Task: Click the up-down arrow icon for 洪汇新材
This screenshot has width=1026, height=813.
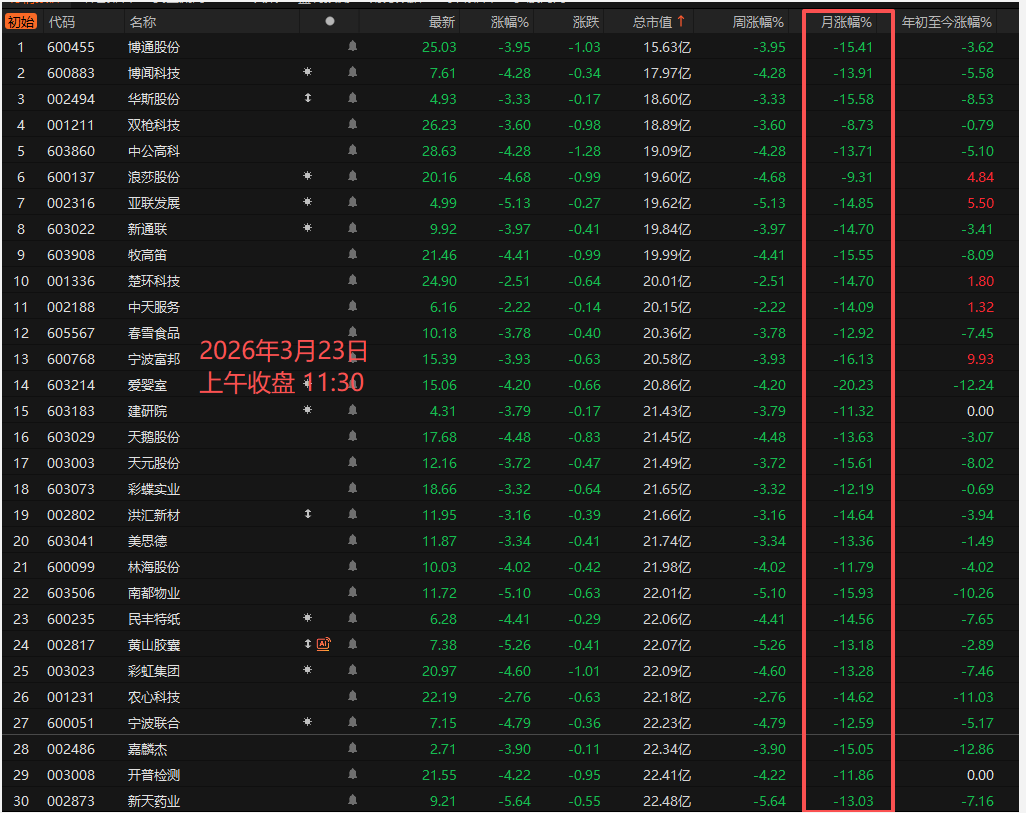Action: (x=308, y=514)
